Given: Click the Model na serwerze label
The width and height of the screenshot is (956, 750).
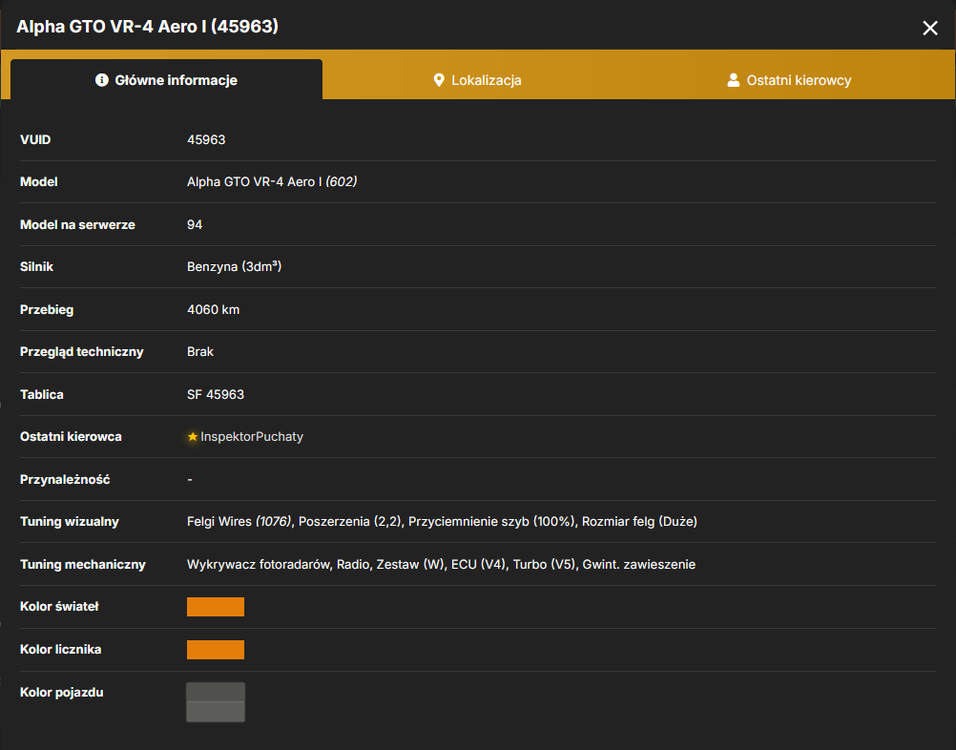Looking at the screenshot, I should point(77,224).
